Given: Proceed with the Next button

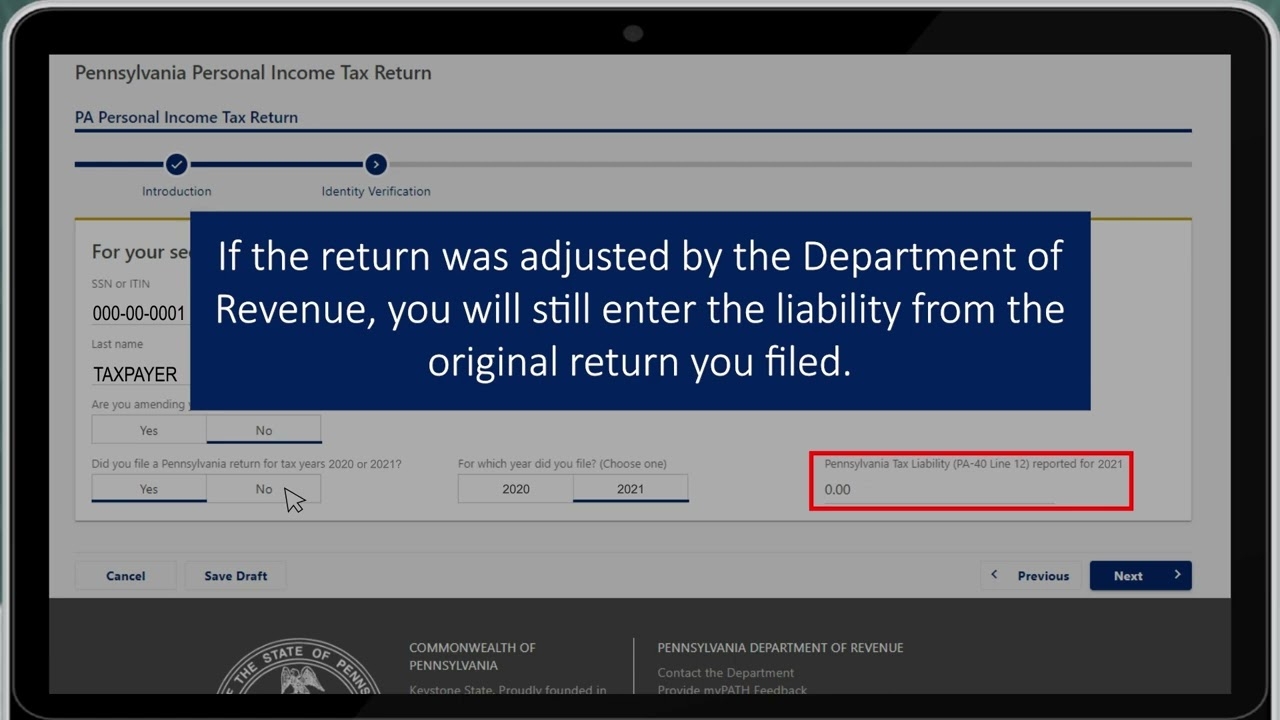Looking at the screenshot, I should pyautogui.click(x=1140, y=576).
